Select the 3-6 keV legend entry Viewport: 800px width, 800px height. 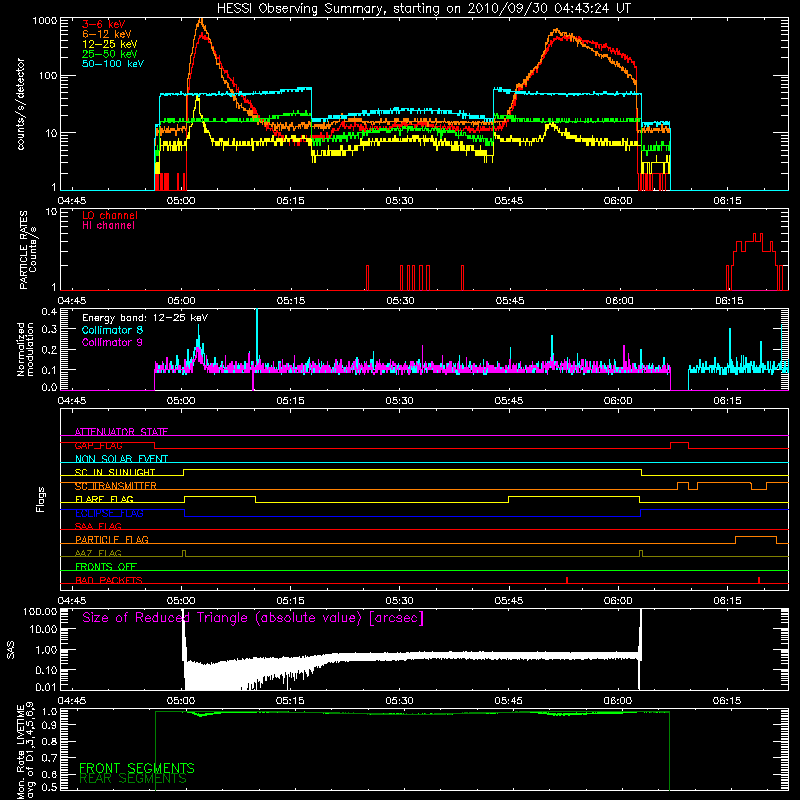pyautogui.click(x=104, y=24)
